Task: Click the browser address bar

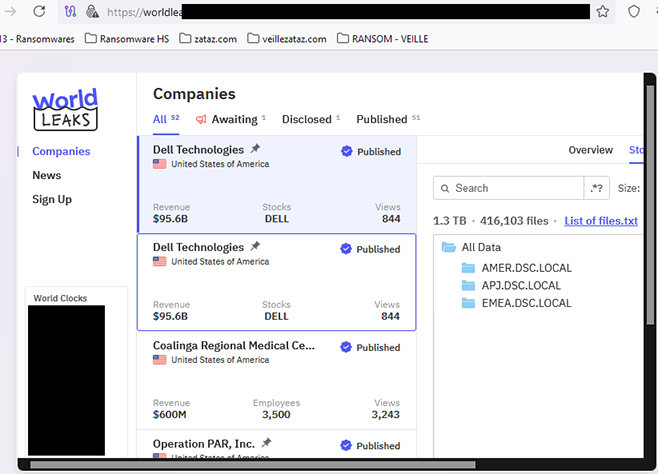Action: 336,11
